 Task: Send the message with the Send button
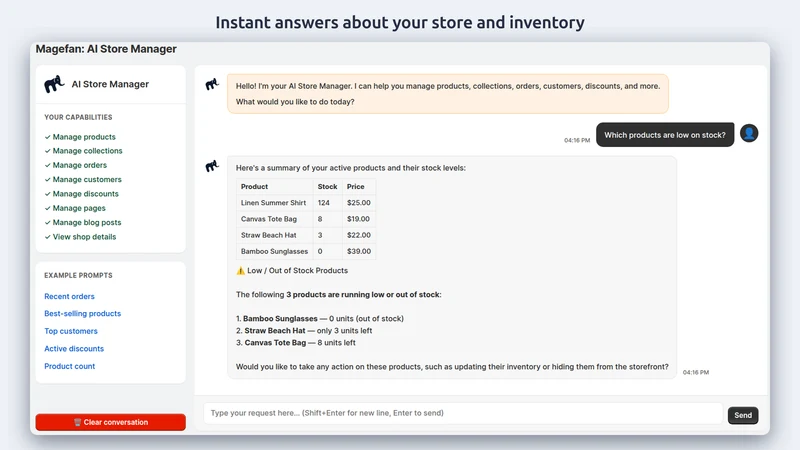[743, 415]
